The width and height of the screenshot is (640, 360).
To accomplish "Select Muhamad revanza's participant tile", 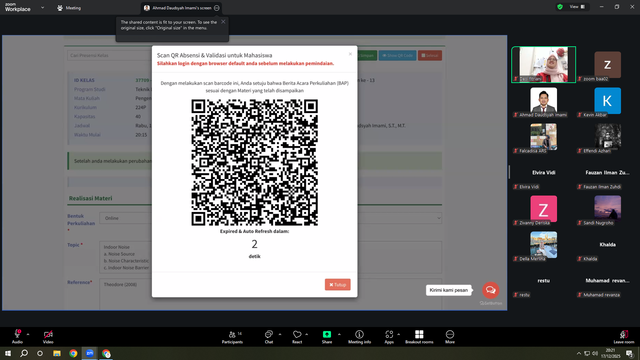I will [607, 281].
